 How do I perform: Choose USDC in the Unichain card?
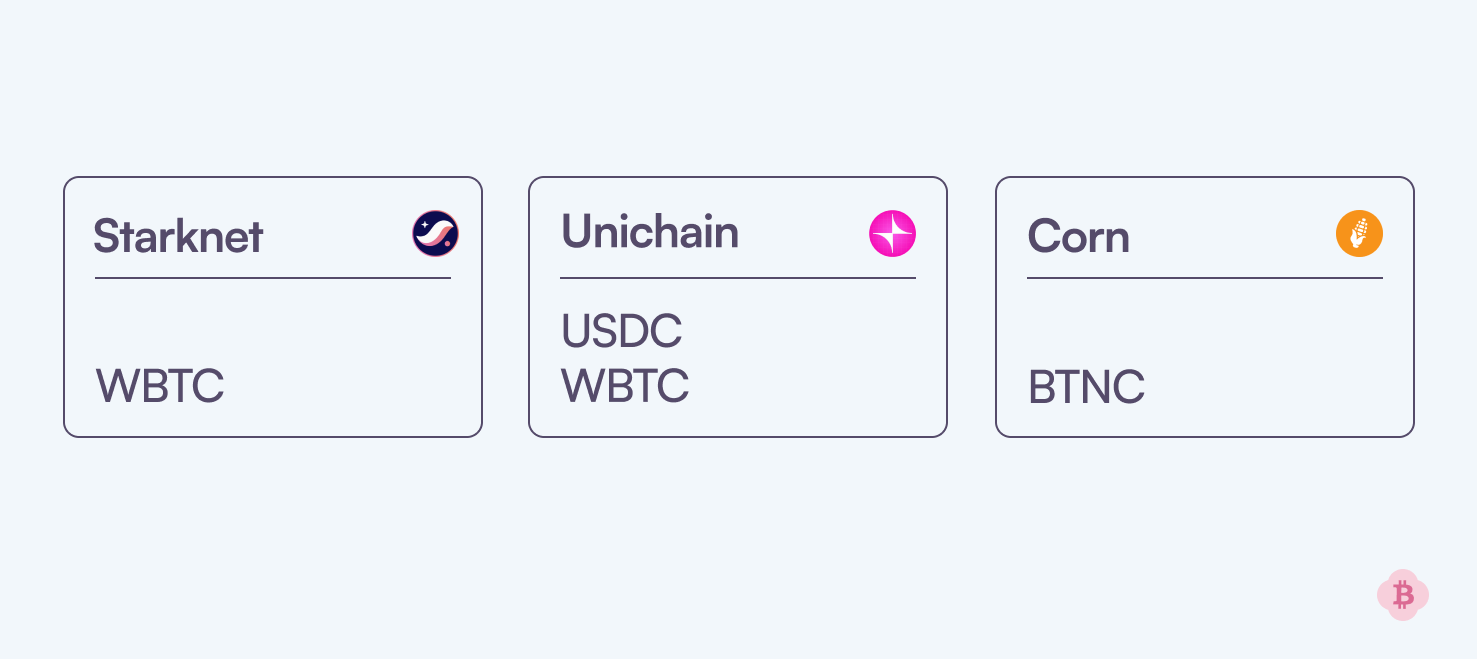pos(621,331)
